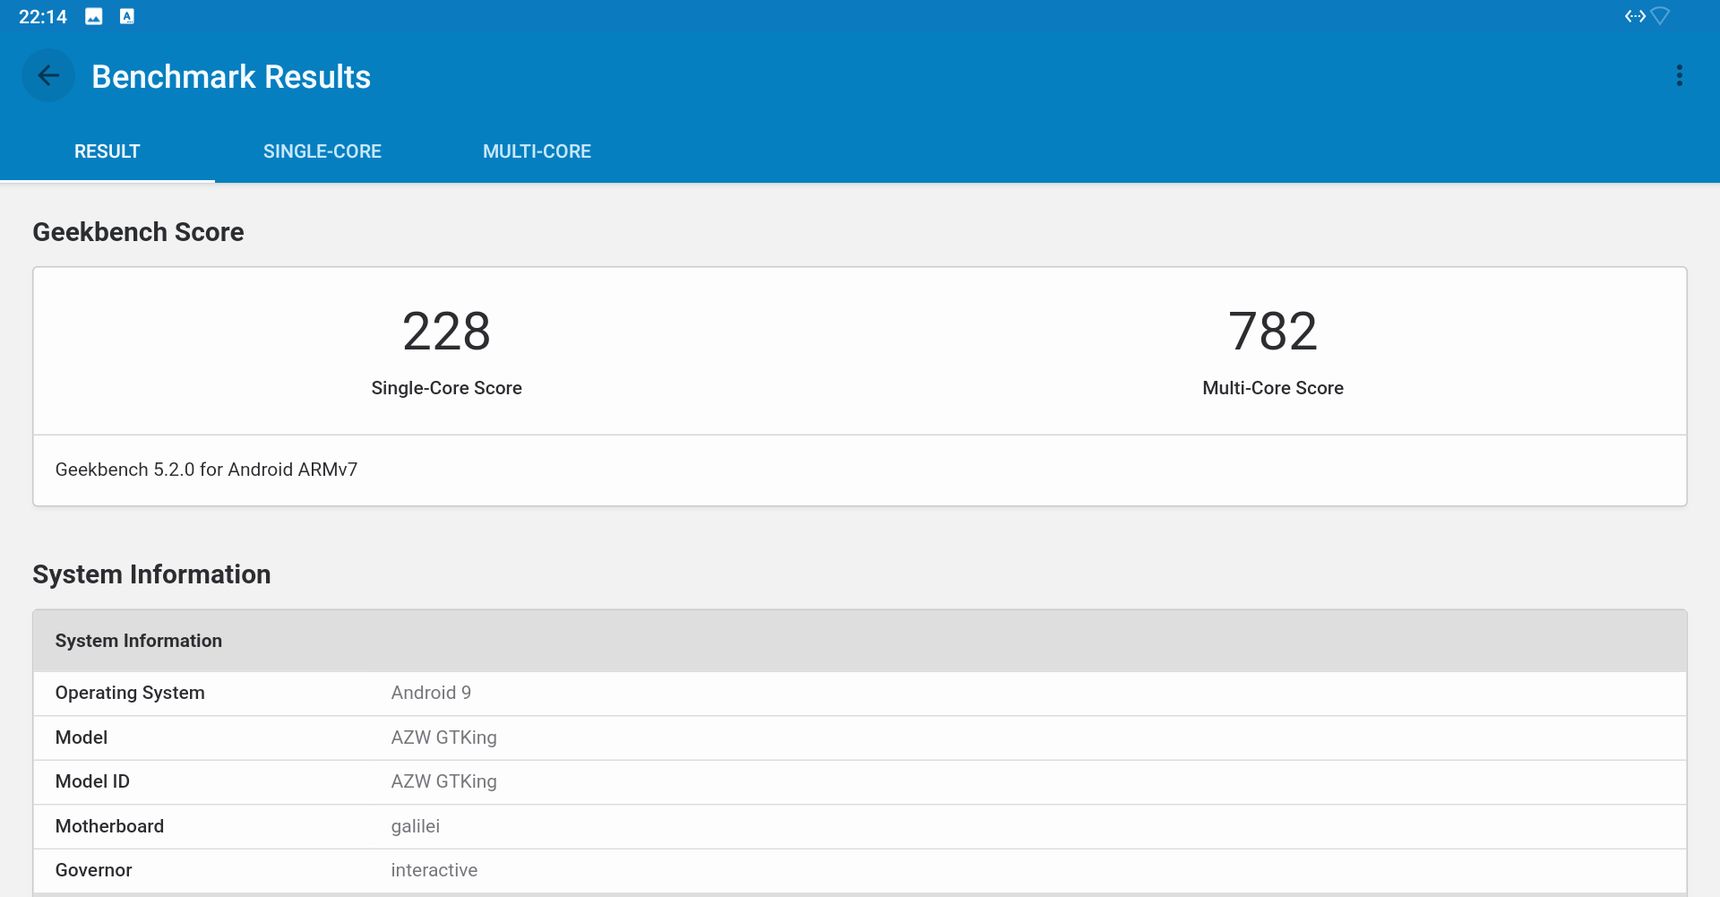Switch to the MULTI-CORE tab
The image size is (1720, 897).
[537, 152]
